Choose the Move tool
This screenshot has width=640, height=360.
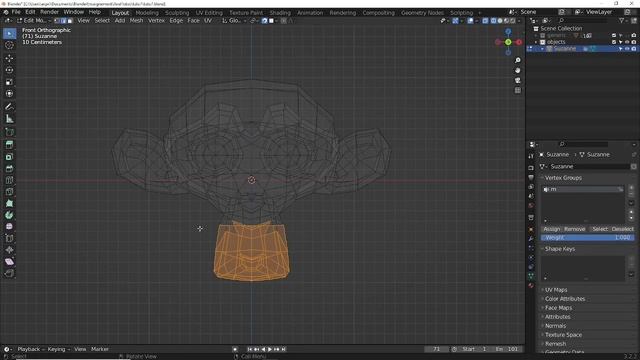pos(9,58)
